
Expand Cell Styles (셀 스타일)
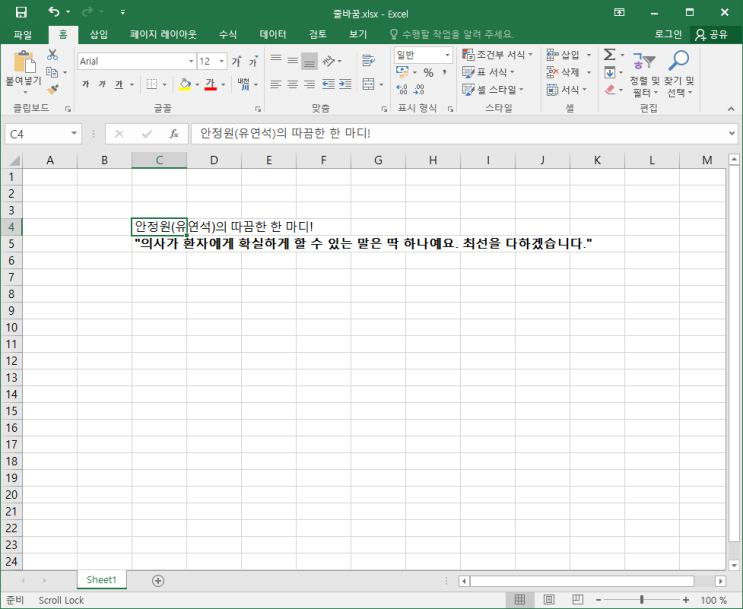click(x=493, y=89)
